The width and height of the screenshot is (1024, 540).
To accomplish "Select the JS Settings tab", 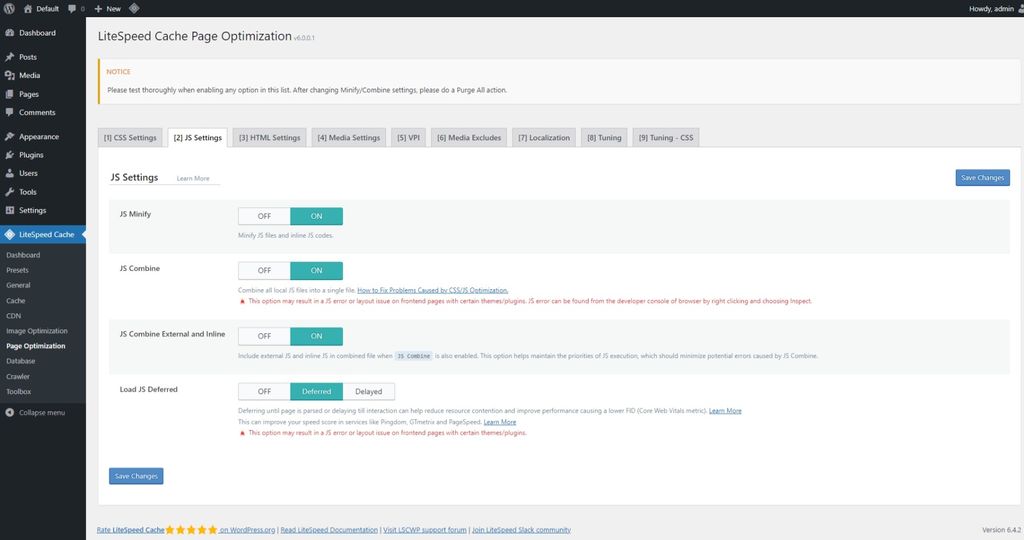I will pyautogui.click(x=197, y=138).
